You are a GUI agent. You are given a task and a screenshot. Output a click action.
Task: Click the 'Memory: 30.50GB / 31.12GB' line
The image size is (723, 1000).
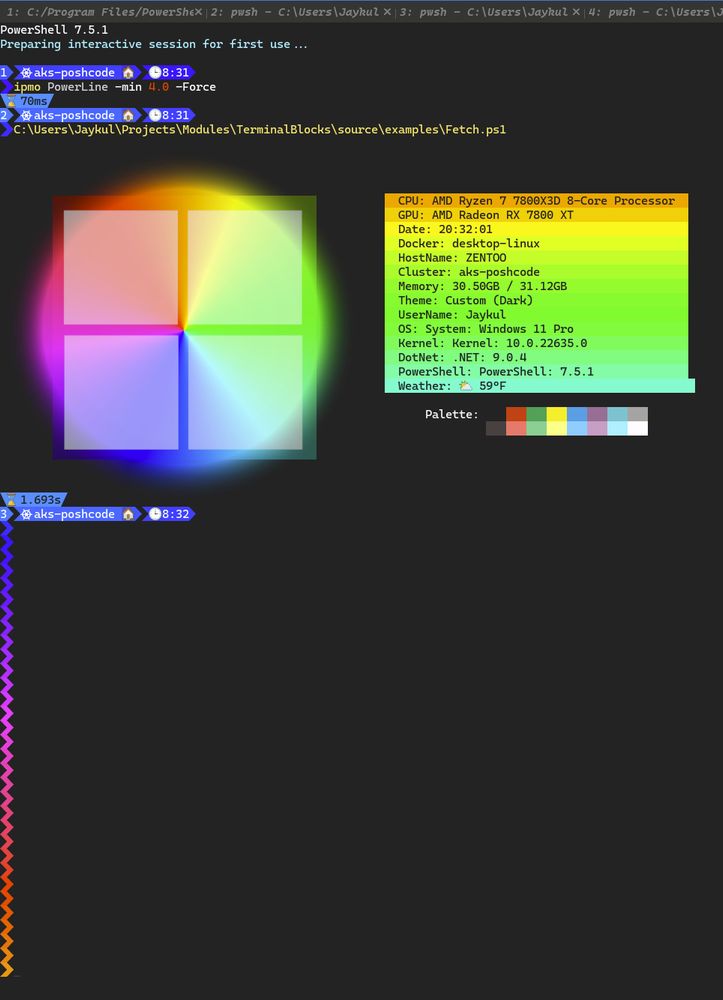(536, 286)
